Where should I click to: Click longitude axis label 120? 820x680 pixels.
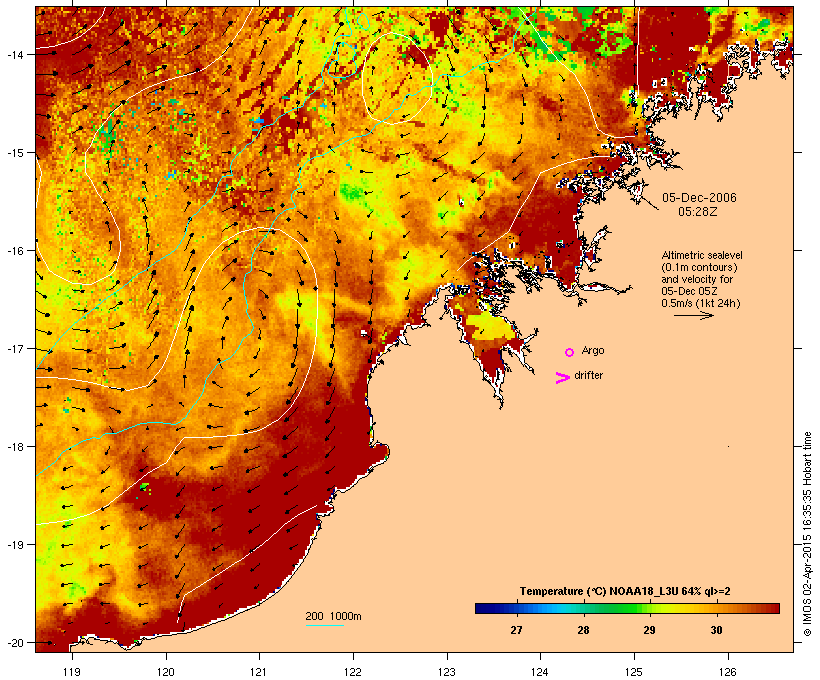pos(166,672)
